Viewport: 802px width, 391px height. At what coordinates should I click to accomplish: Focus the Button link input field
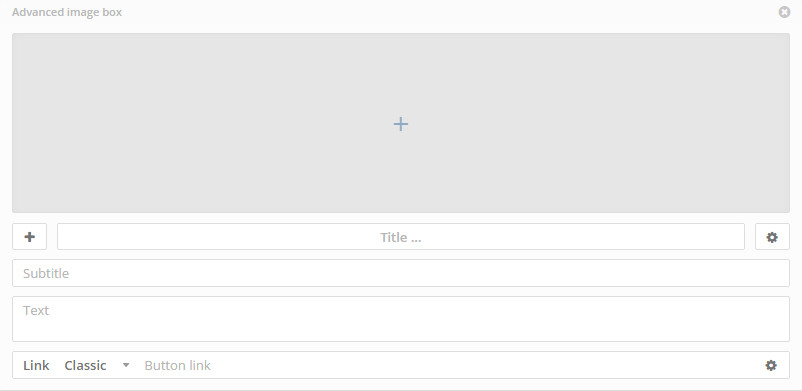450,365
